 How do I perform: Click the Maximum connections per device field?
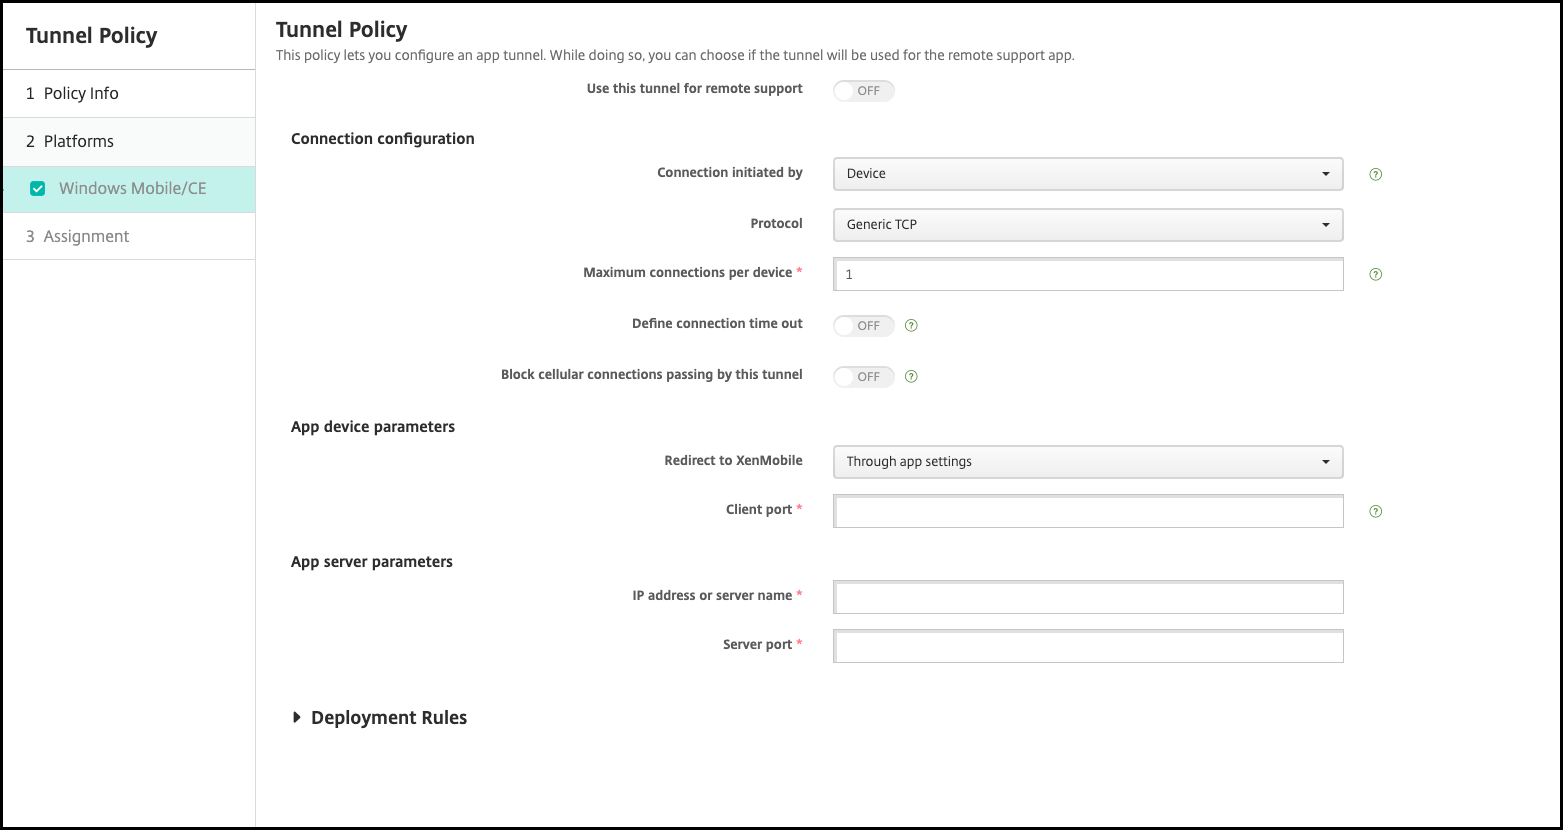pos(1087,275)
